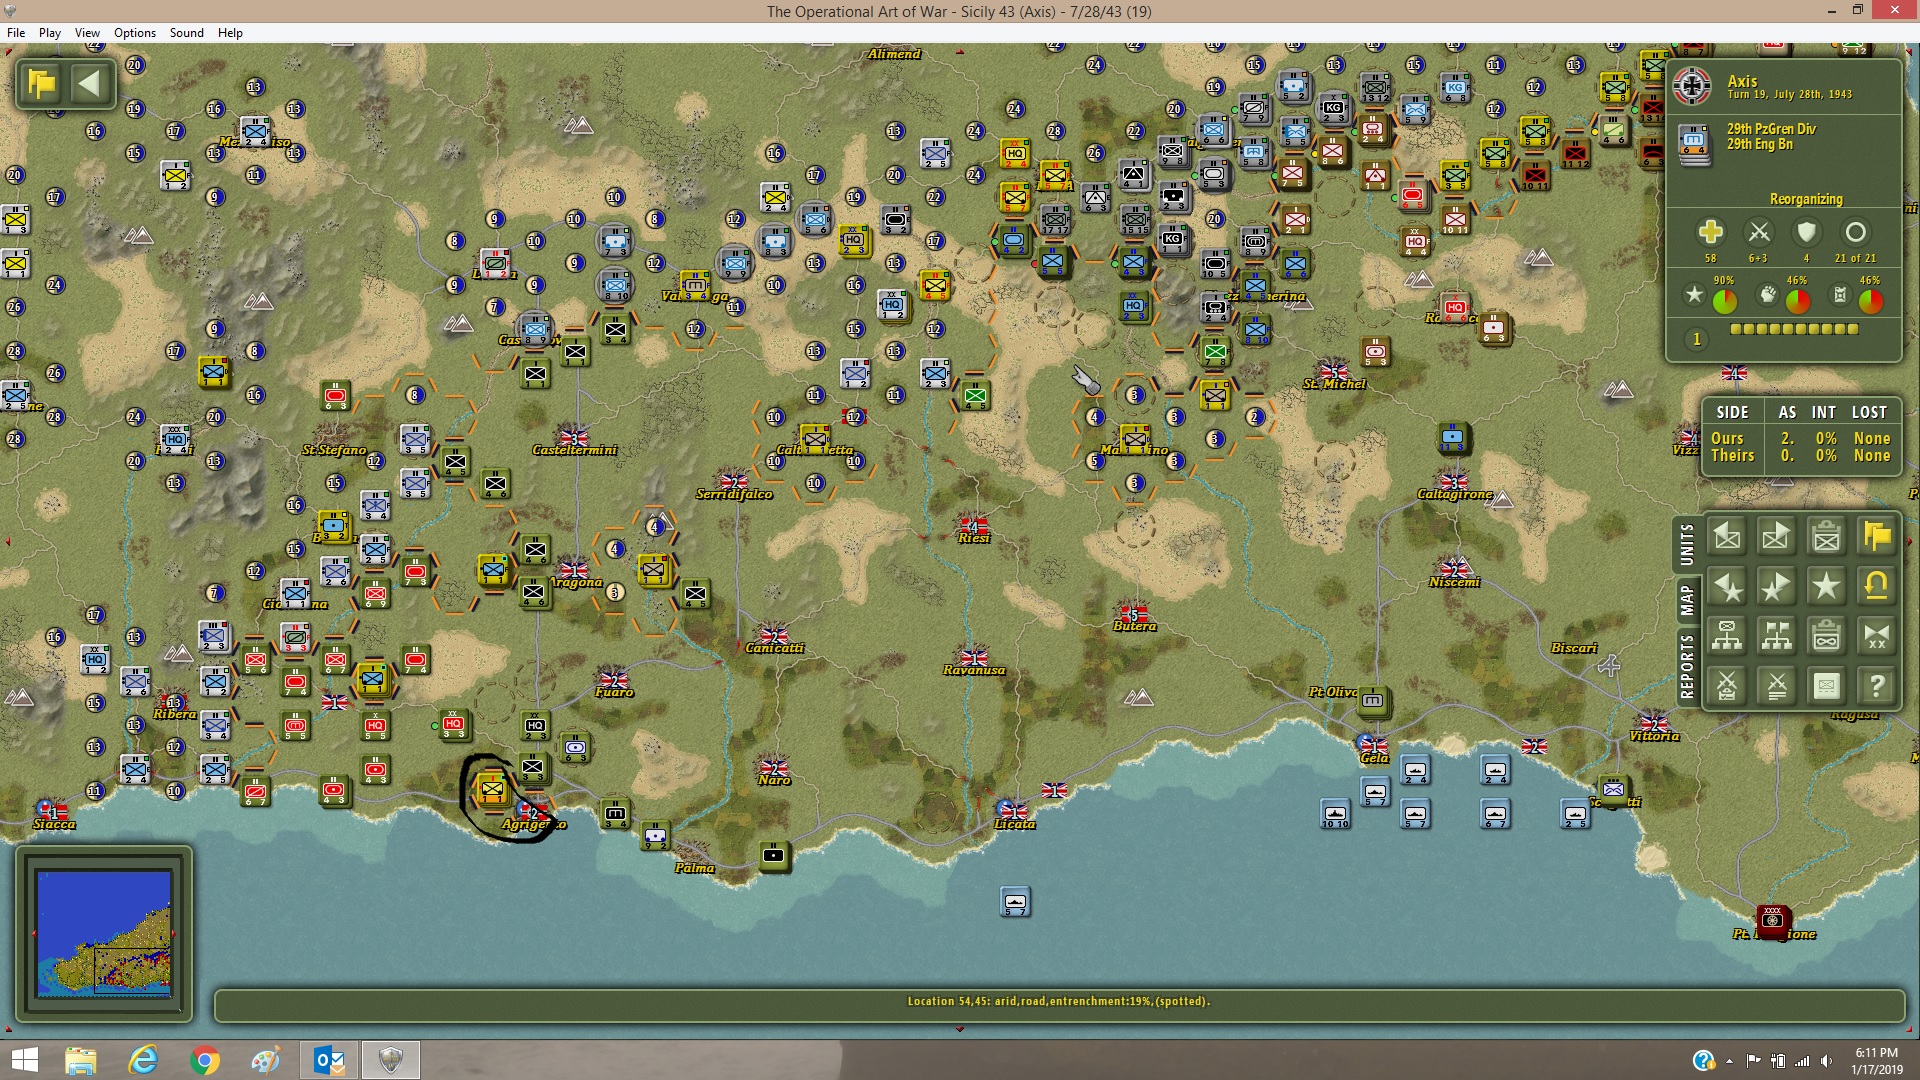Screen dimensions: 1920x1080
Task: Select previous formation star-arrow icon
Action: click(1727, 586)
